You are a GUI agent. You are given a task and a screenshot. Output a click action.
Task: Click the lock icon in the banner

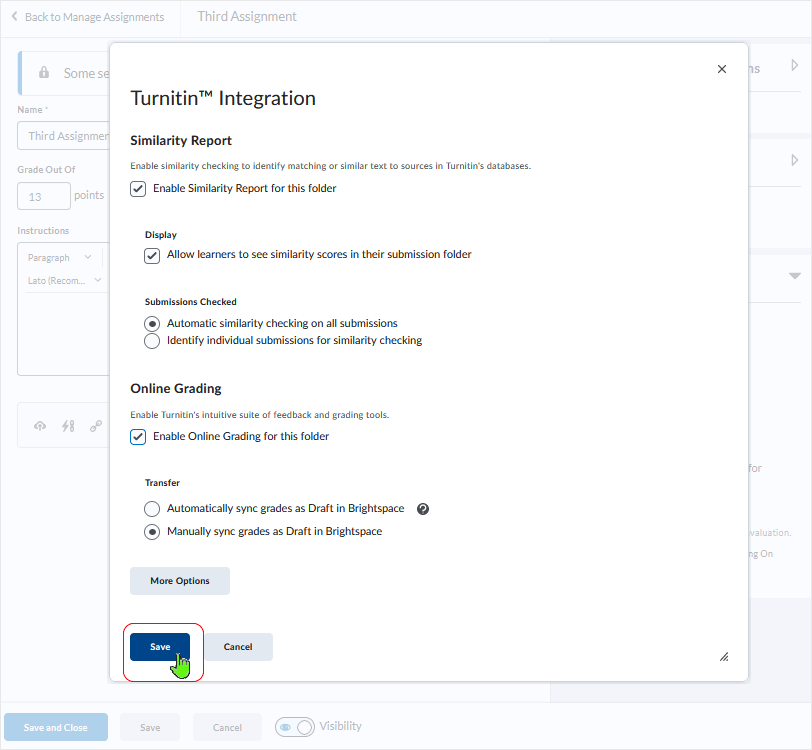(x=44, y=73)
